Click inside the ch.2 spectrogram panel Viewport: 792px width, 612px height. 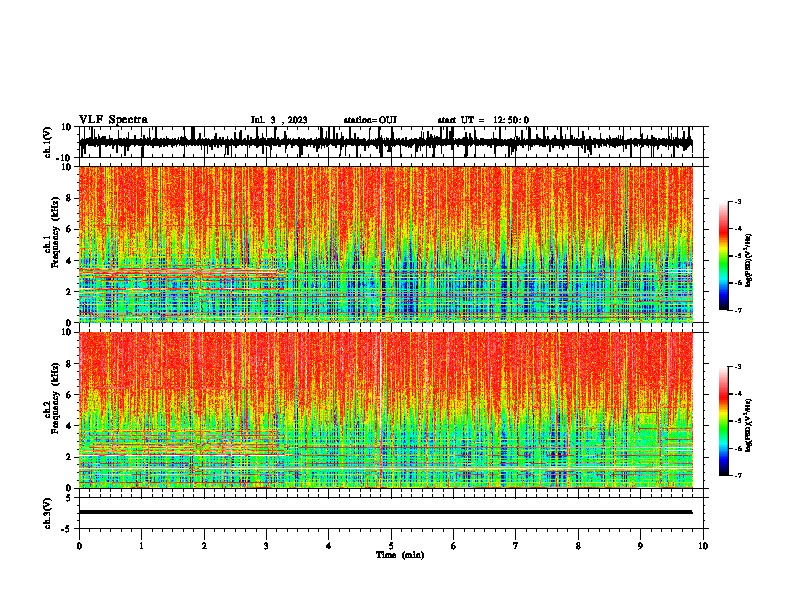coord(385,410)
